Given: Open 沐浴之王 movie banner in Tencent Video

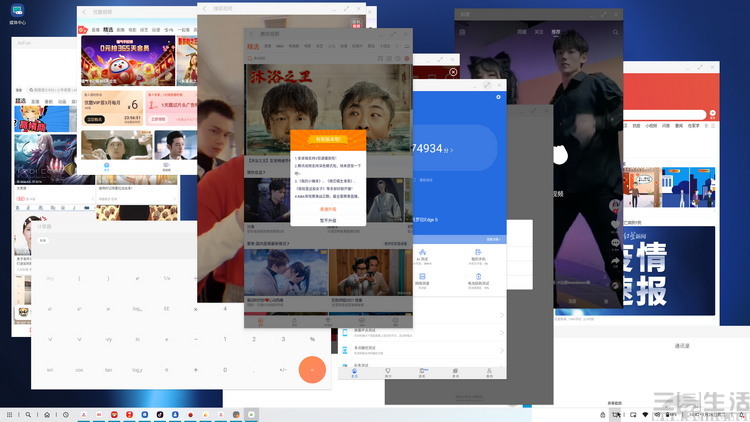Looking at the screenshot, I should coord(328,109).
